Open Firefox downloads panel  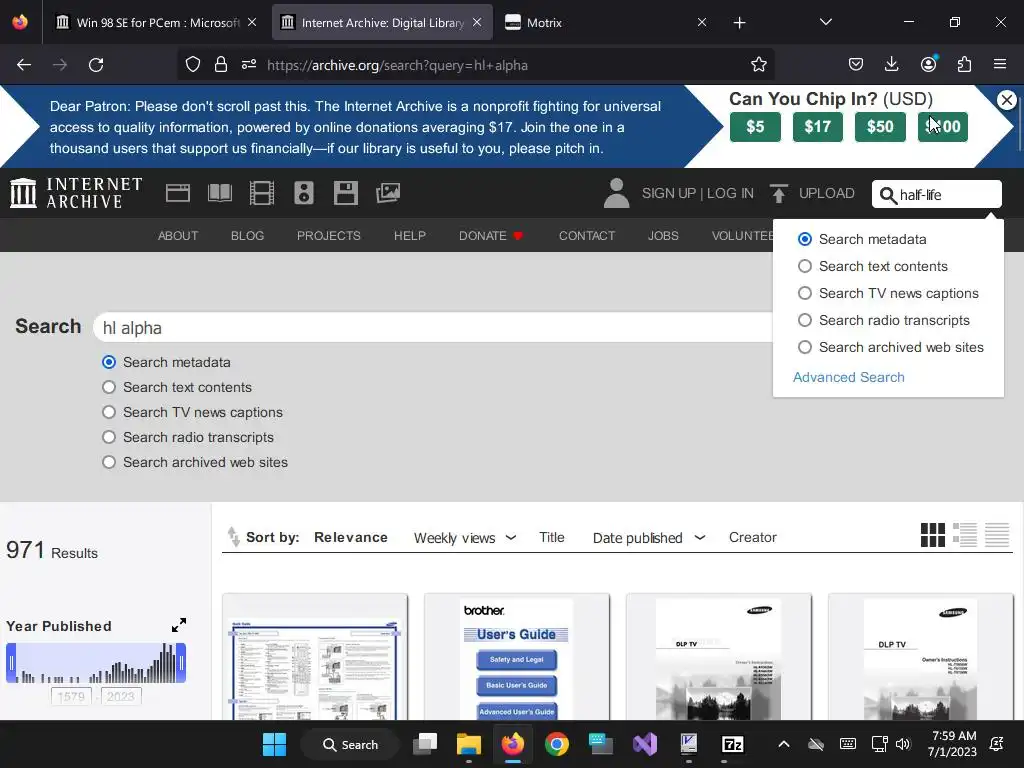point(891,64)
